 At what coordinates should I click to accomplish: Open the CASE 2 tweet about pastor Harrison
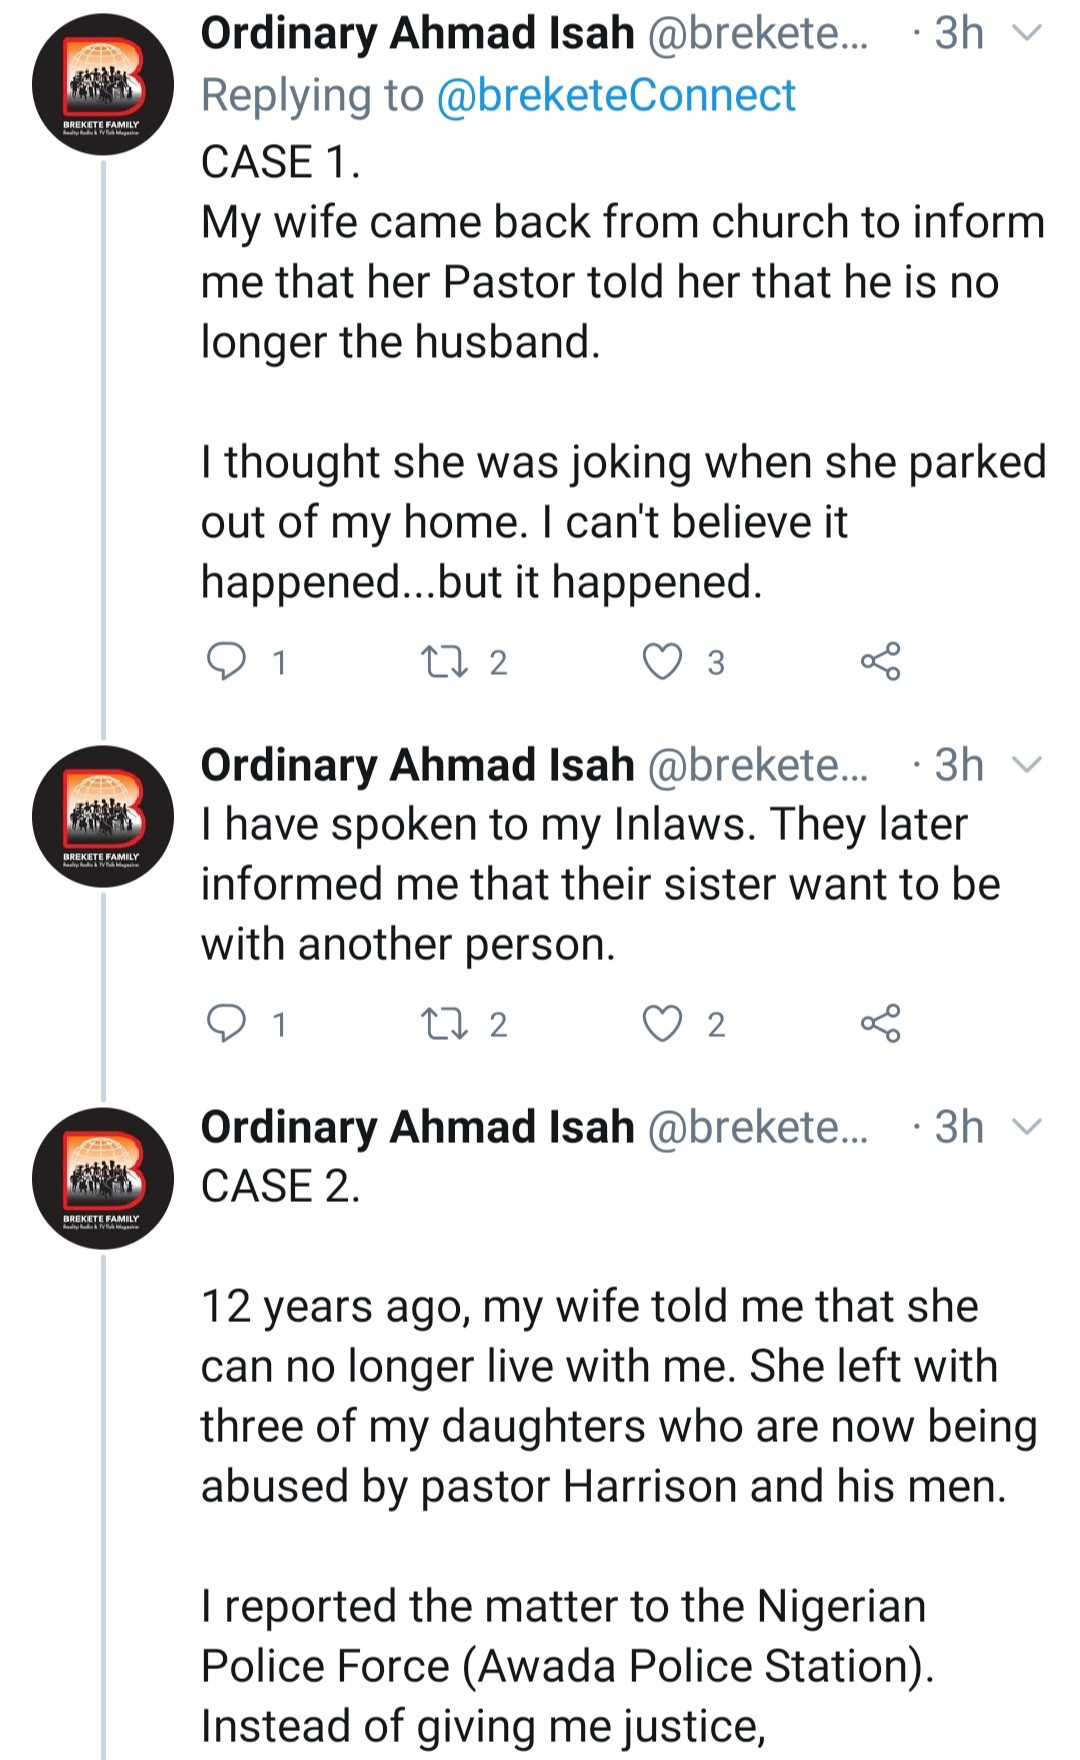pos(600,1396)
